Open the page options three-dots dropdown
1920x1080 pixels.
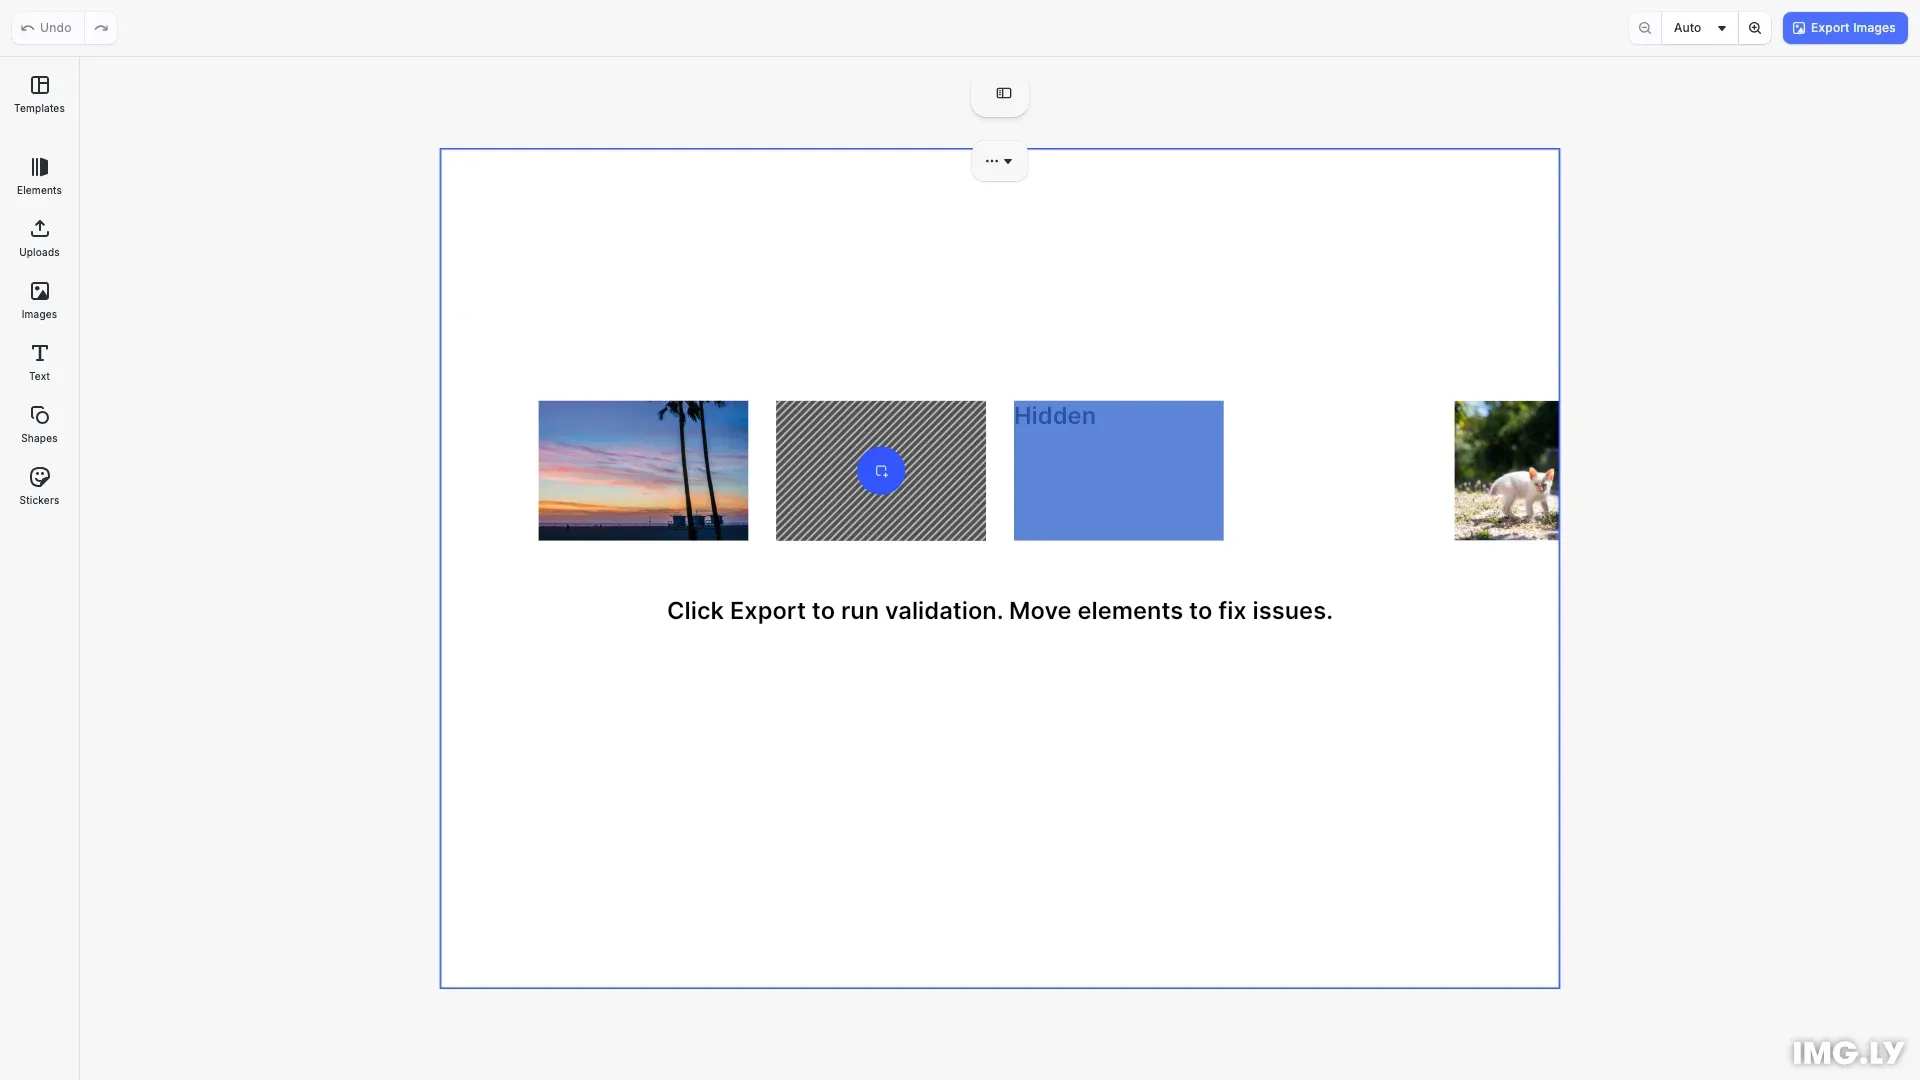tap(999, 161)
